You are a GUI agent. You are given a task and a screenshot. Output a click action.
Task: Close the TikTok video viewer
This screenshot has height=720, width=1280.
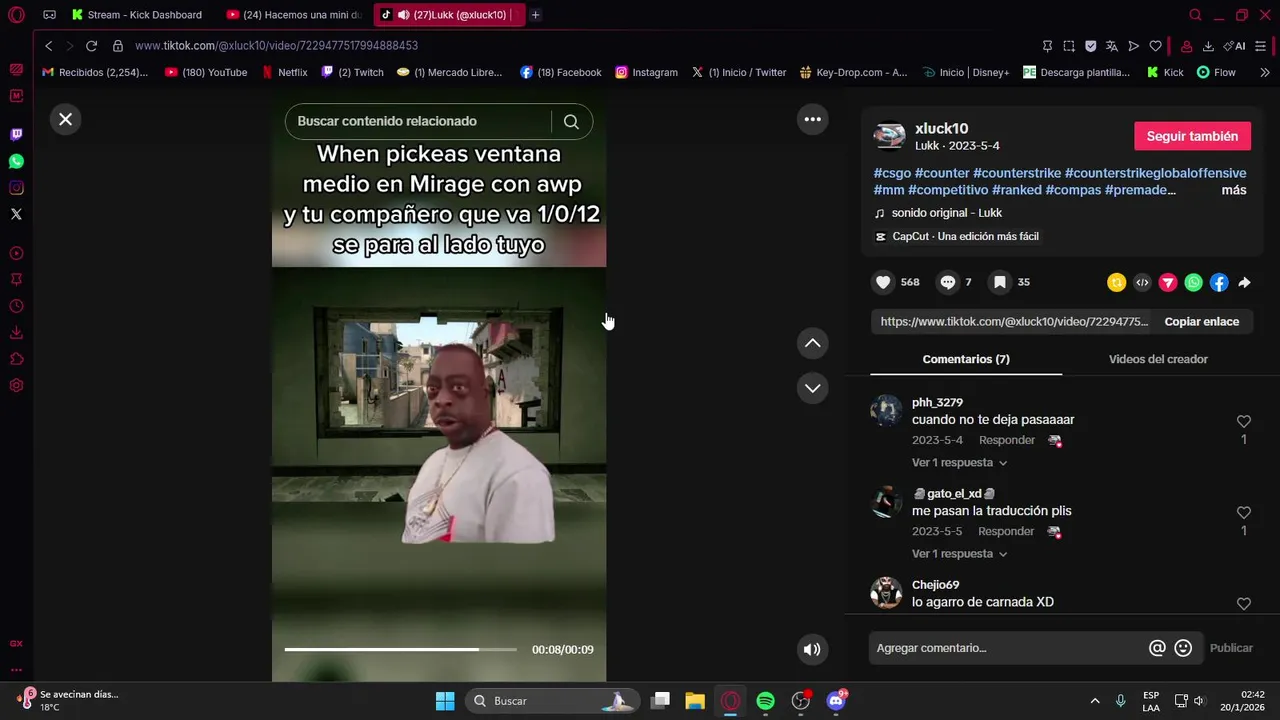[x=65, y=119]
